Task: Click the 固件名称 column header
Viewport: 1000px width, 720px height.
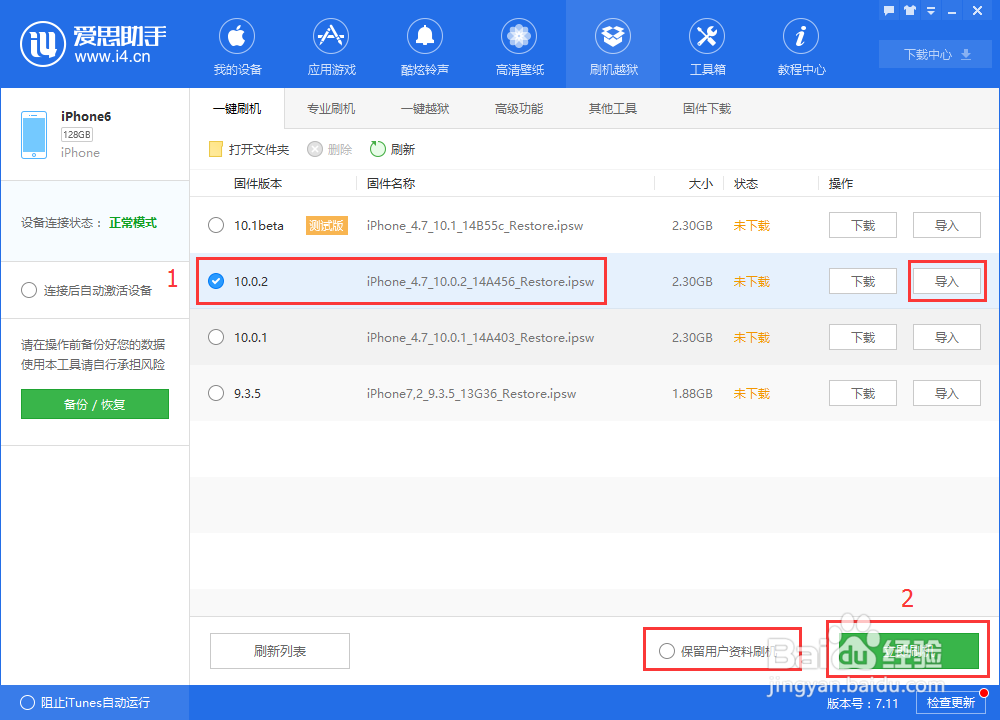Action: pos(391,184)
